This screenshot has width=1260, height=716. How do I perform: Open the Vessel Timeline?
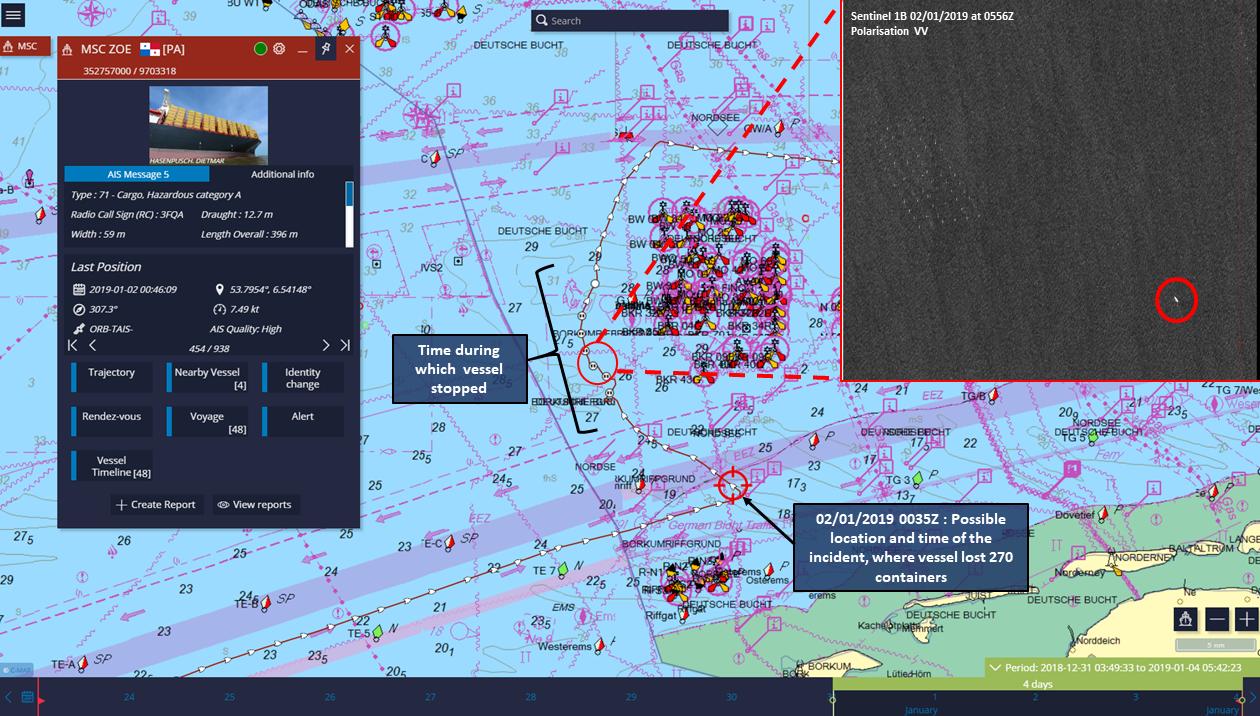pos(112,466)
